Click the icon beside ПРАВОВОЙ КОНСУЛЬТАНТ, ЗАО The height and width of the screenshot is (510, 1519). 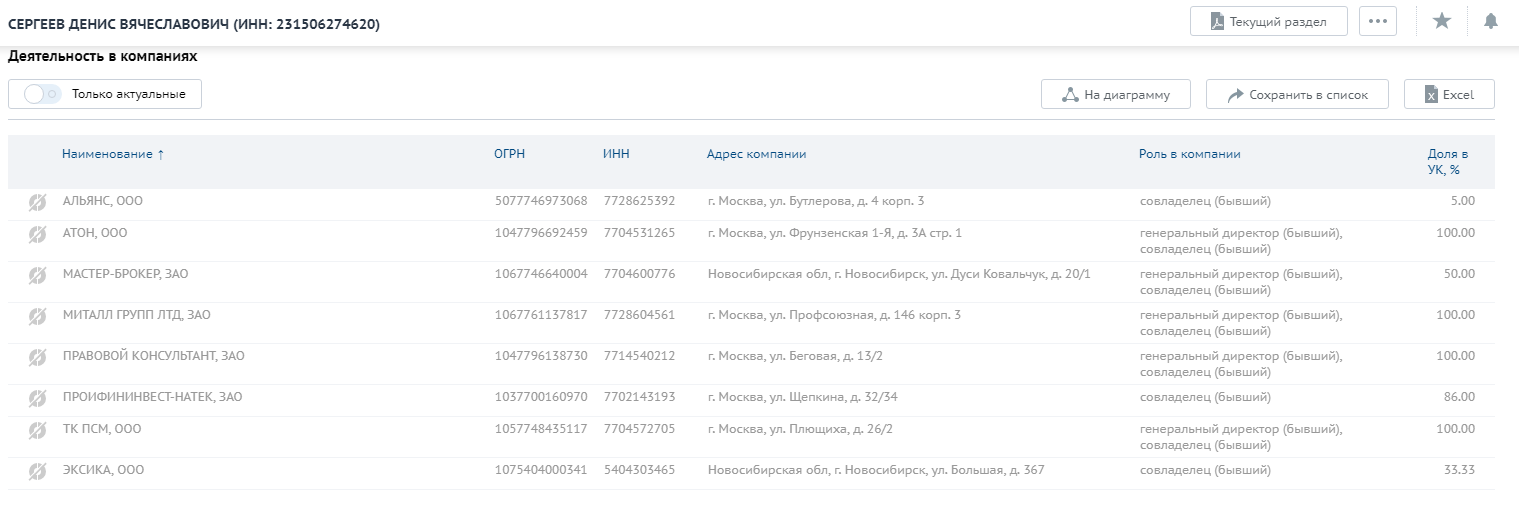(x=37, y=357)
